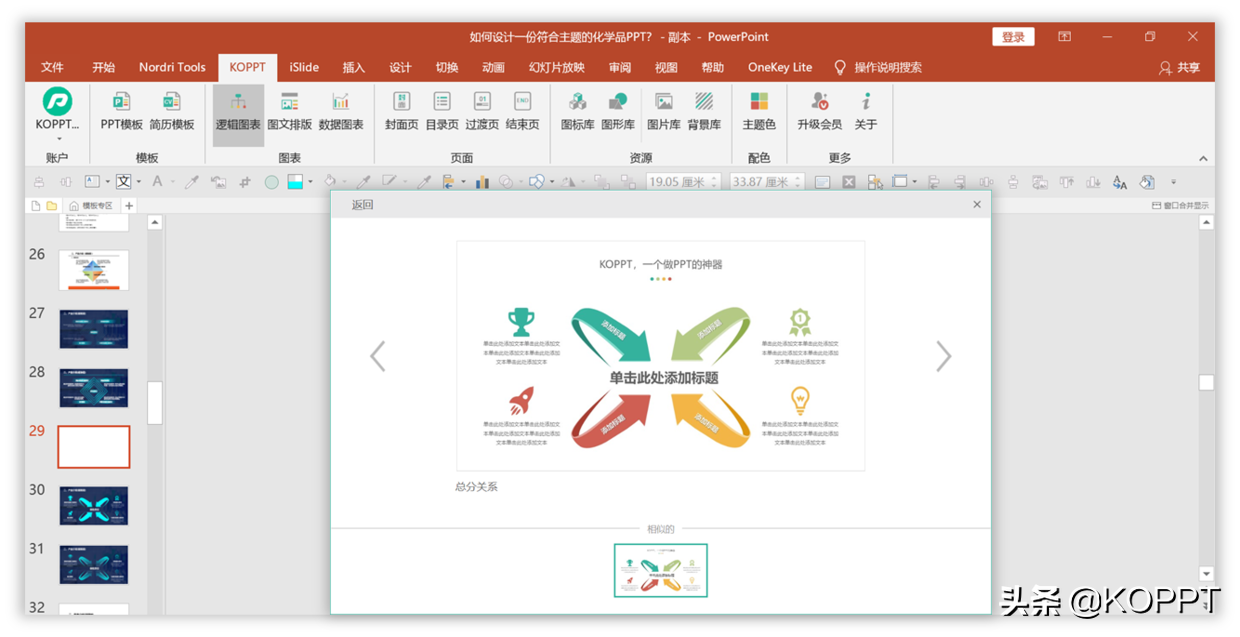Switch to the 动画 tab

pos(493,67)
